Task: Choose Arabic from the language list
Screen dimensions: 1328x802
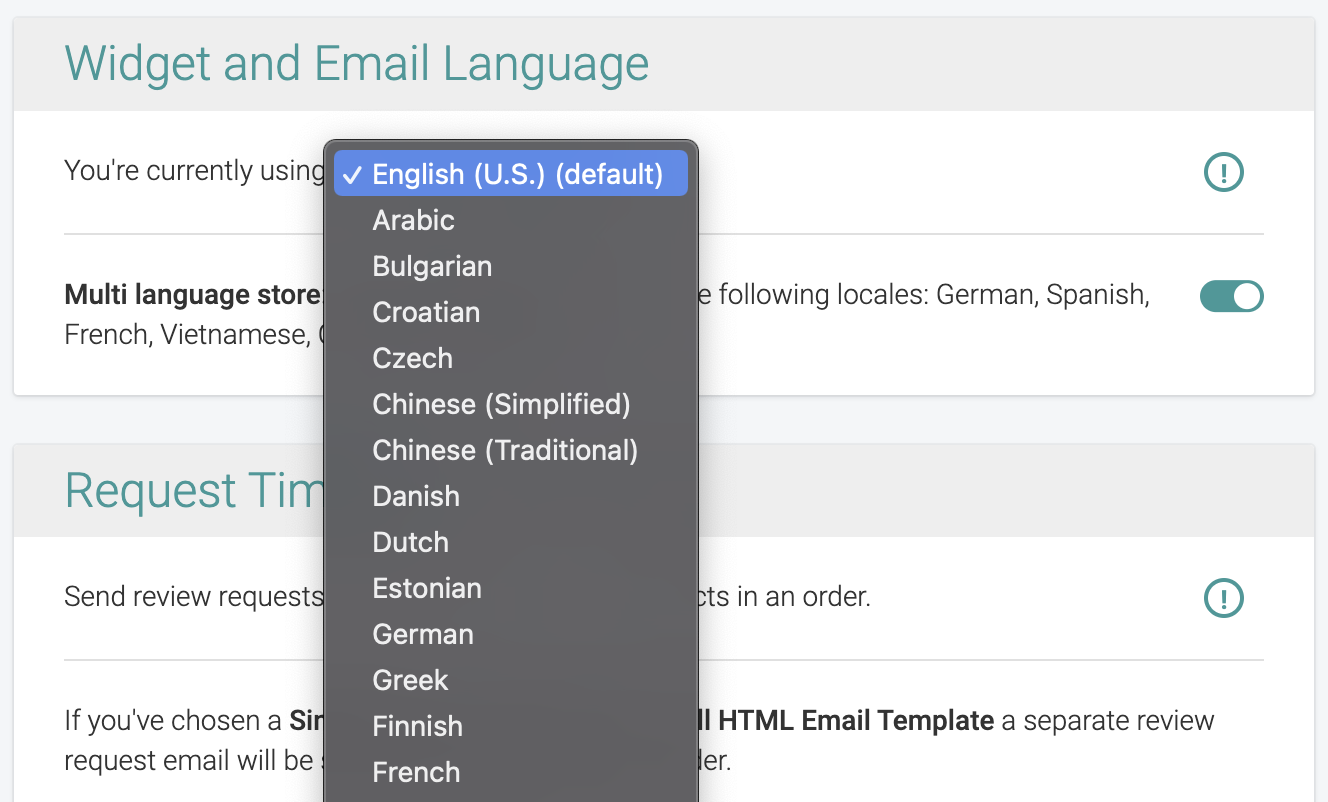Action: pyautogui.click(x=413, y=220)
